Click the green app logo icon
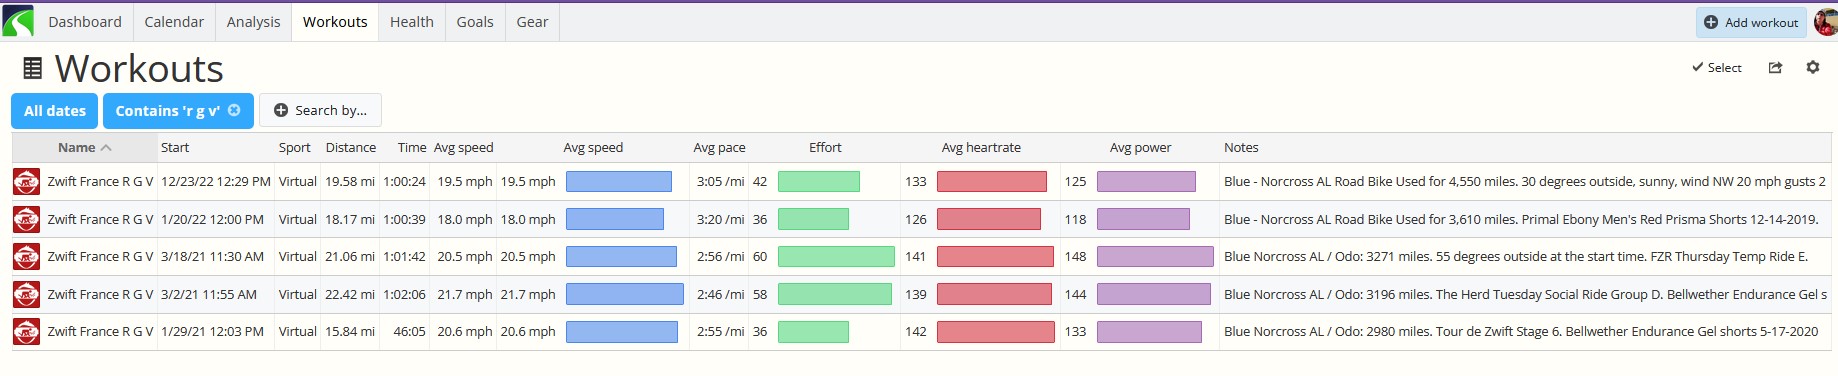 click(x=18, y=21)
